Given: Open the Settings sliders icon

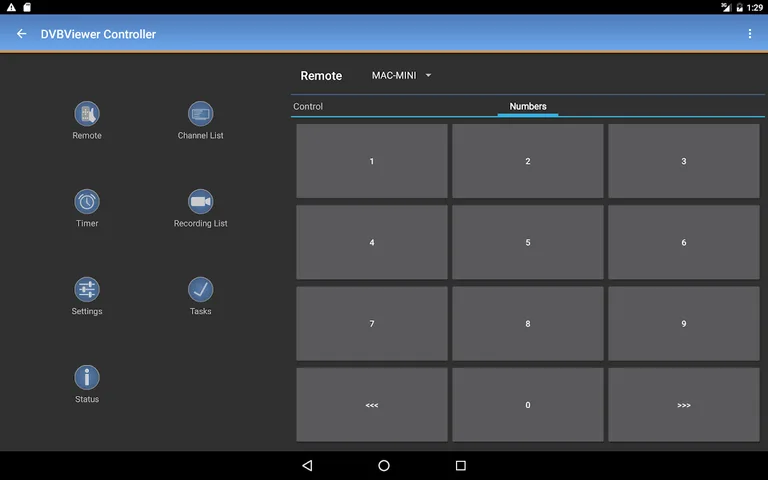Looking at the screenshot, I should (x=87, y=289).
